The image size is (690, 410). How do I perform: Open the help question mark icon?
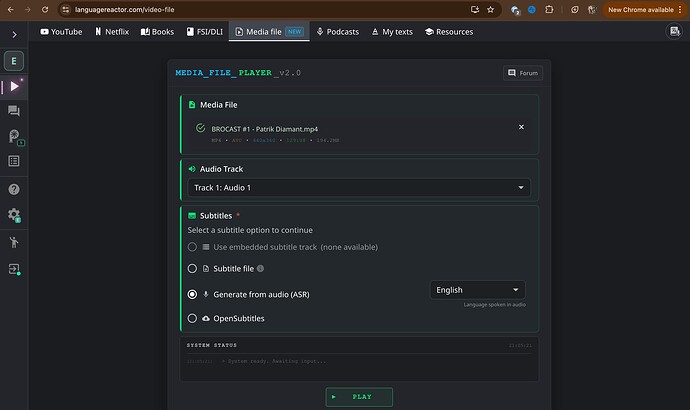point(14,189)
